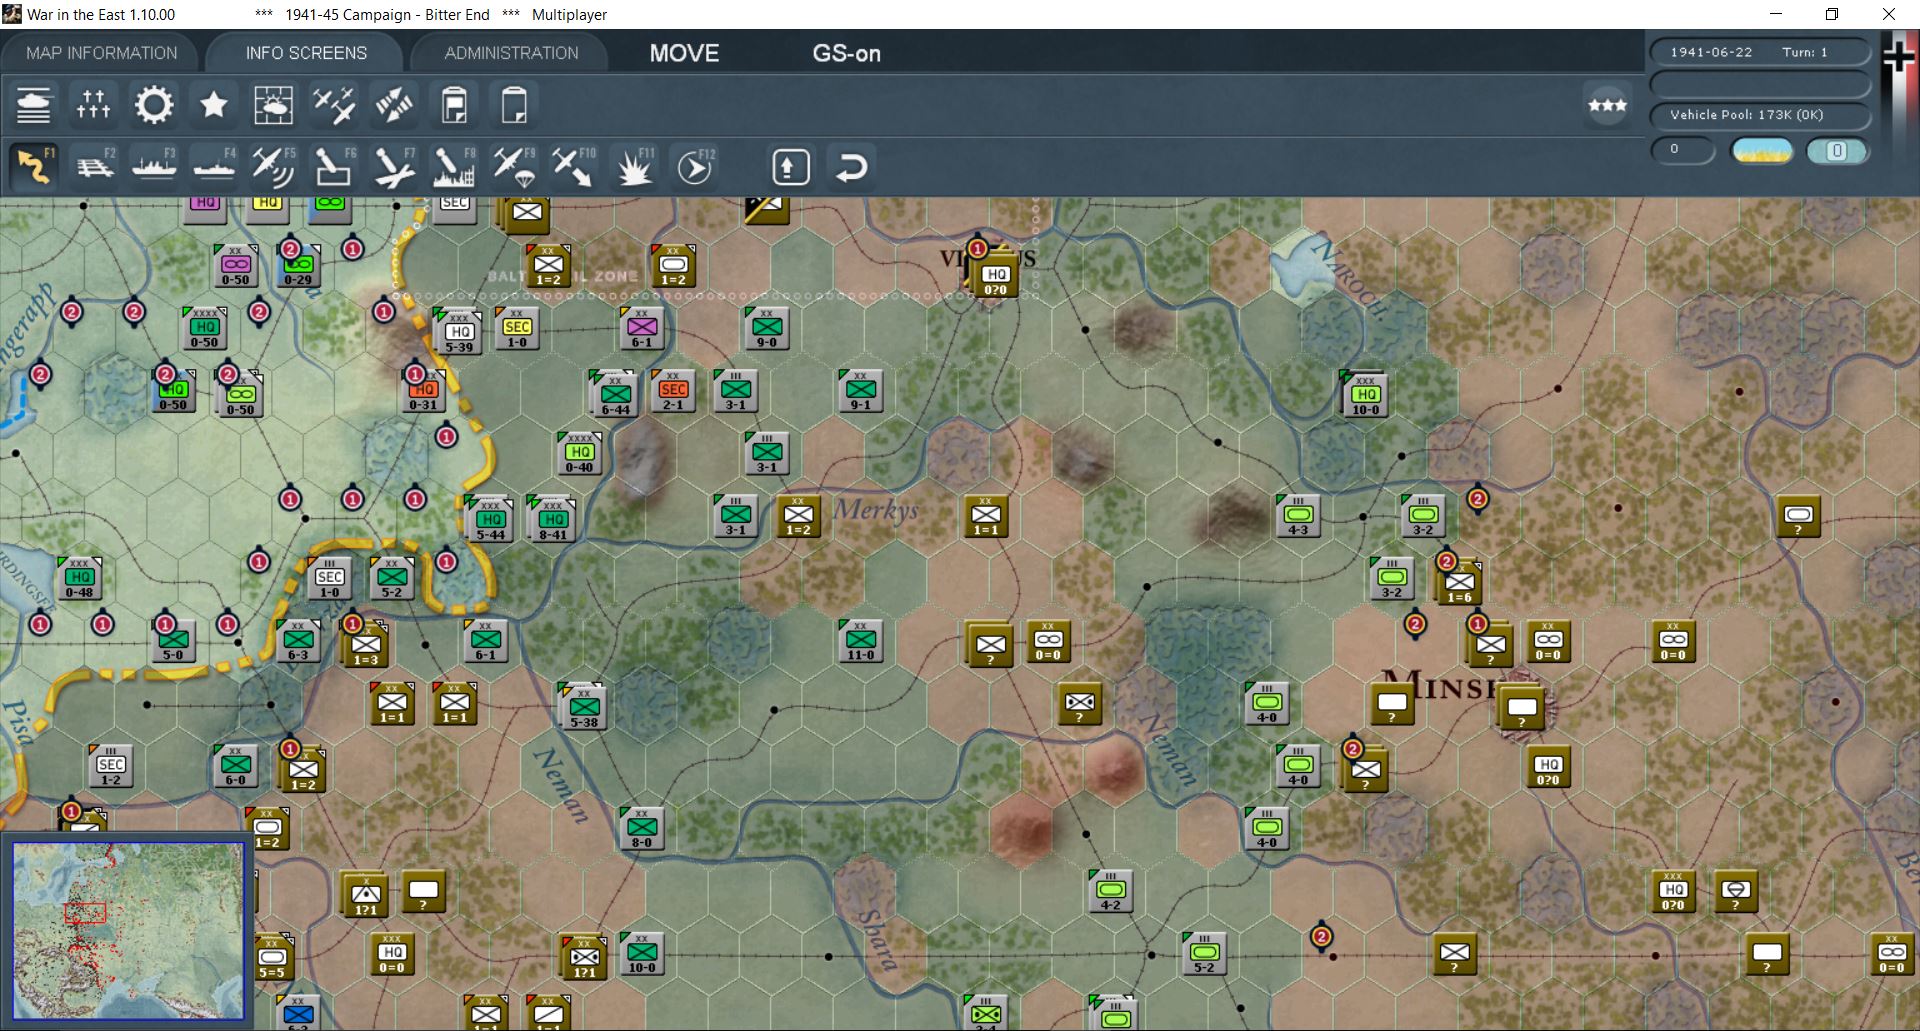Select F2 rail movement mode

pyautogui.click(x=94, y=166)
